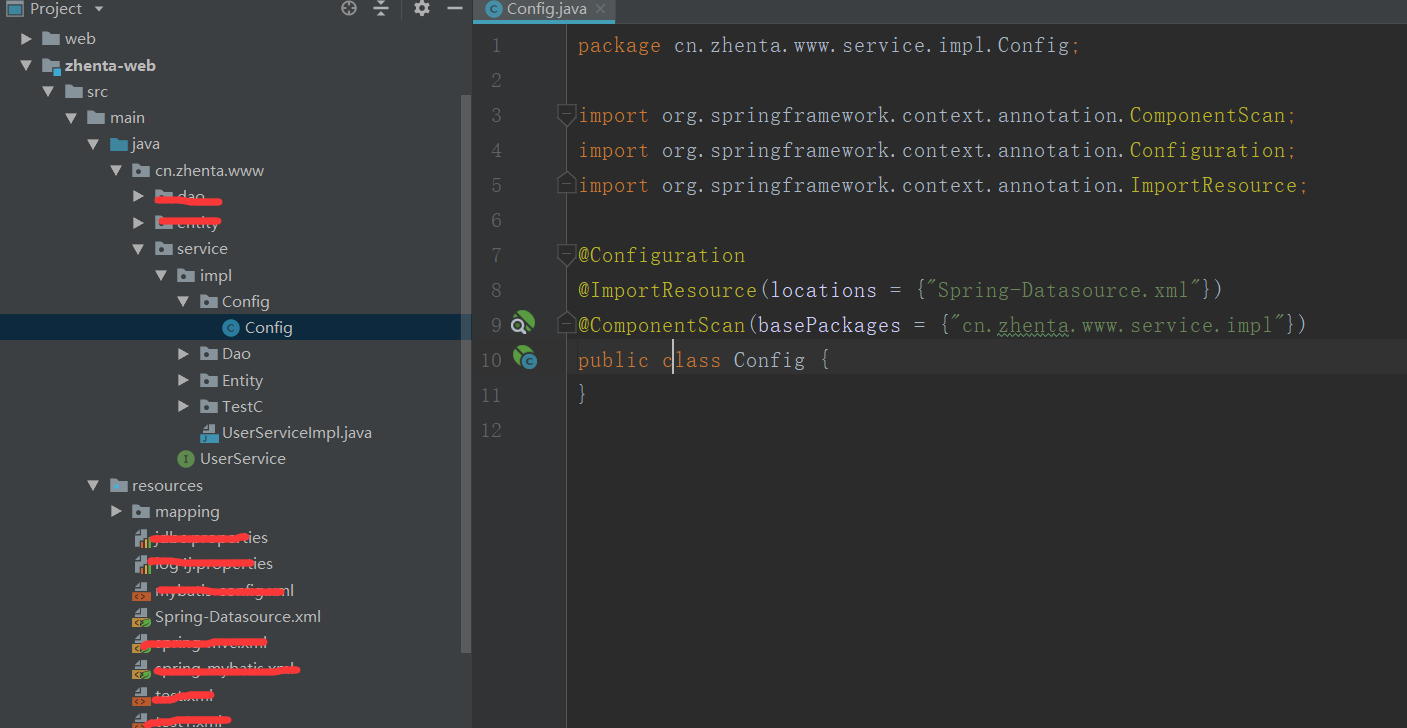
Task: Select UserServiceImpl.java file
Action: coord(297,433)
